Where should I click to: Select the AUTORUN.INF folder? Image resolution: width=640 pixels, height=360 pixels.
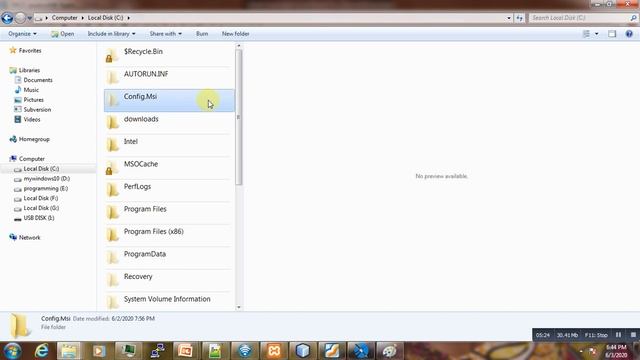169,78
